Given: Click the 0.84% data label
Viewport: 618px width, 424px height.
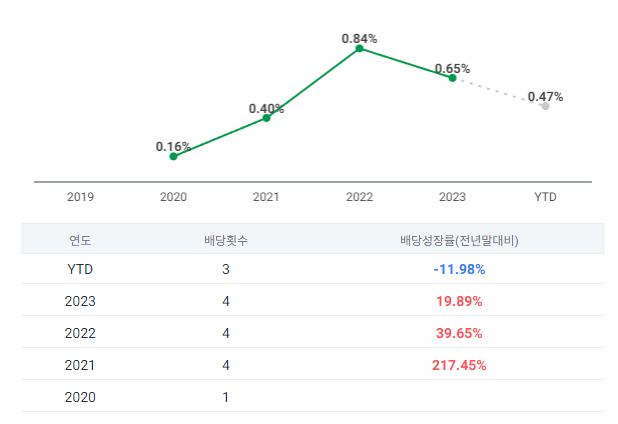Looking at the screenshot, I should click(359, 38).
